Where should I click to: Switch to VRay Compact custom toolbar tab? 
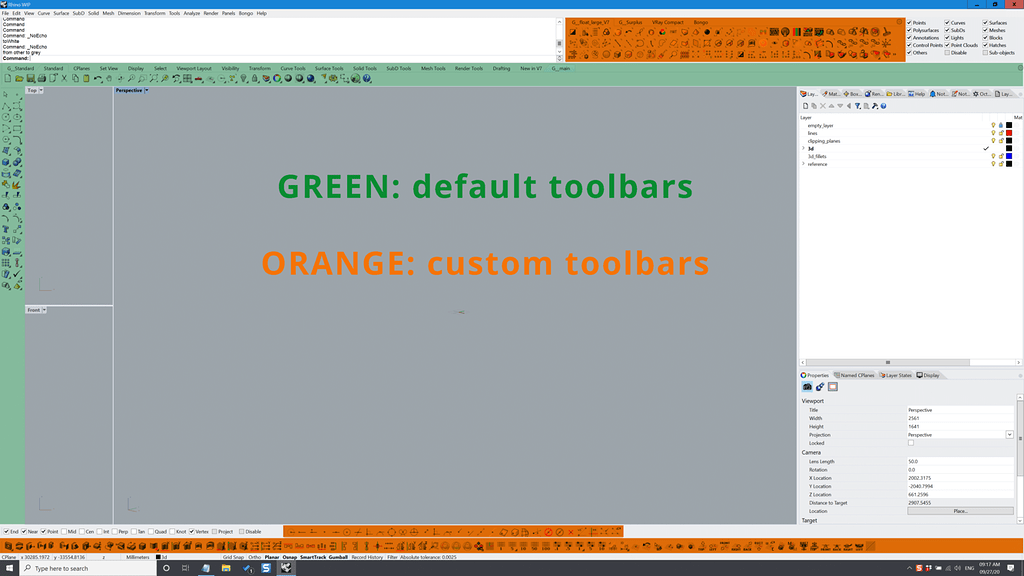point(667,22)
